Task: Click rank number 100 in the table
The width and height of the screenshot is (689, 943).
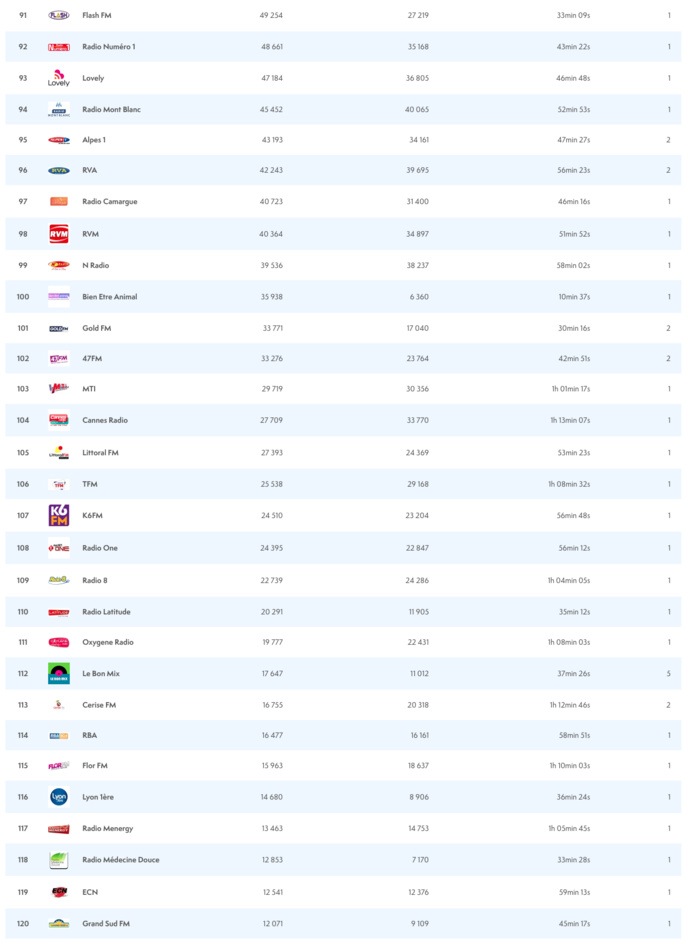Action: coord(23,297)
